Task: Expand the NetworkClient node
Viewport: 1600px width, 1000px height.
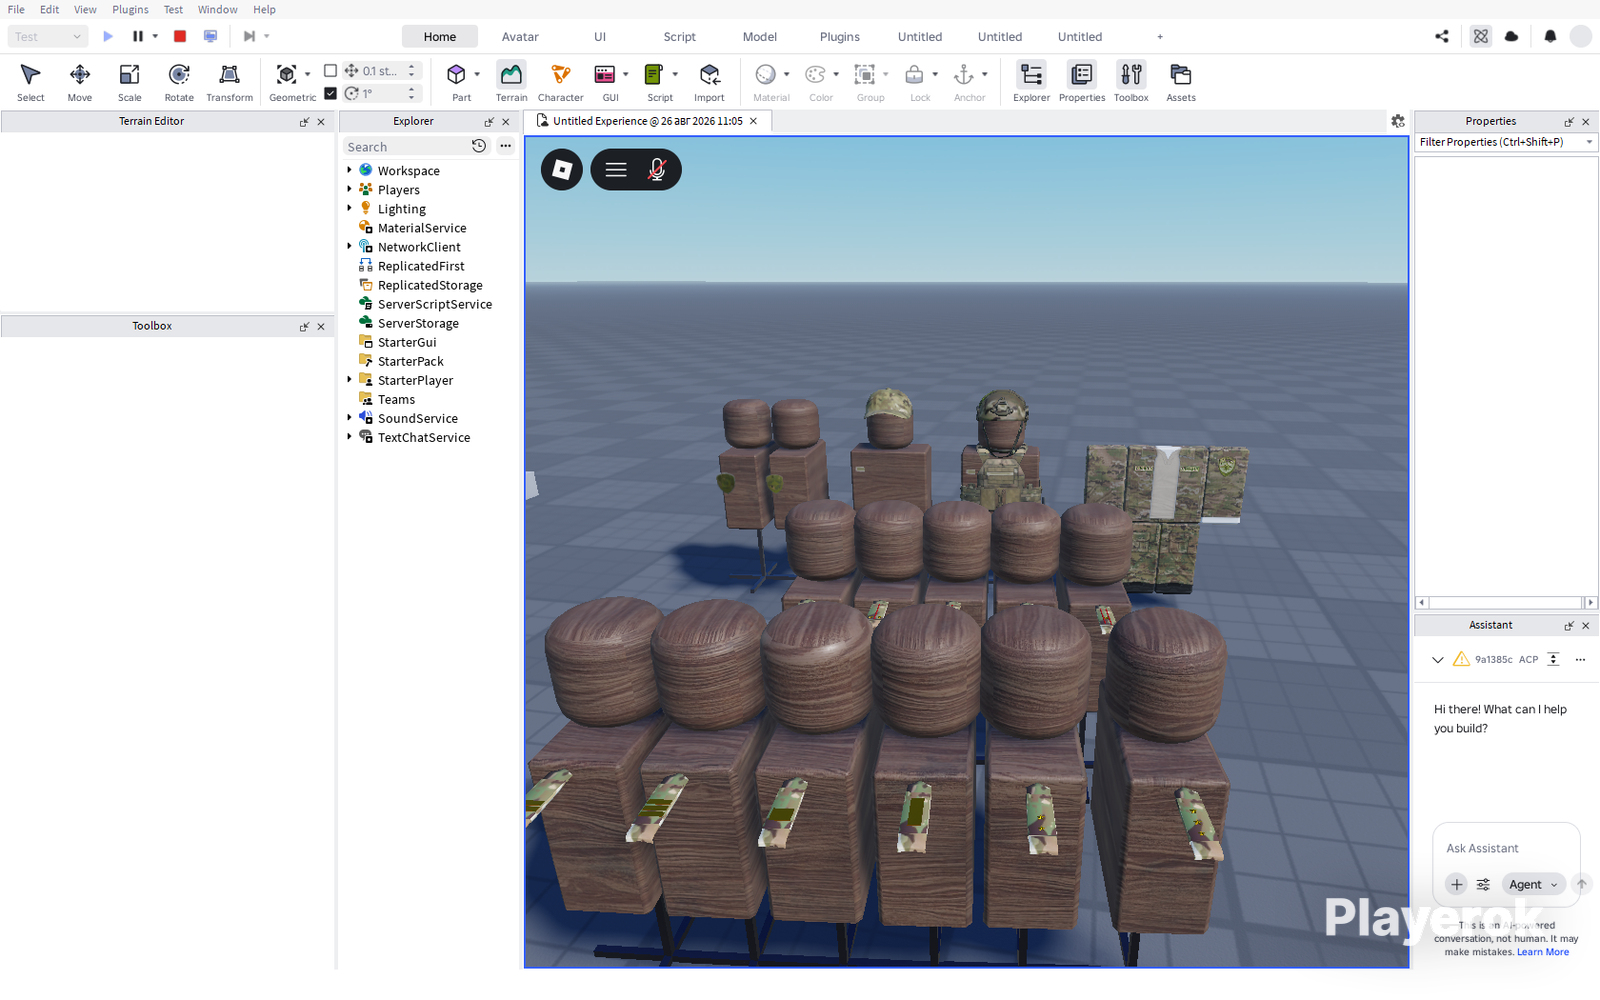Action: pyautogui.click(x=349, y=246)
